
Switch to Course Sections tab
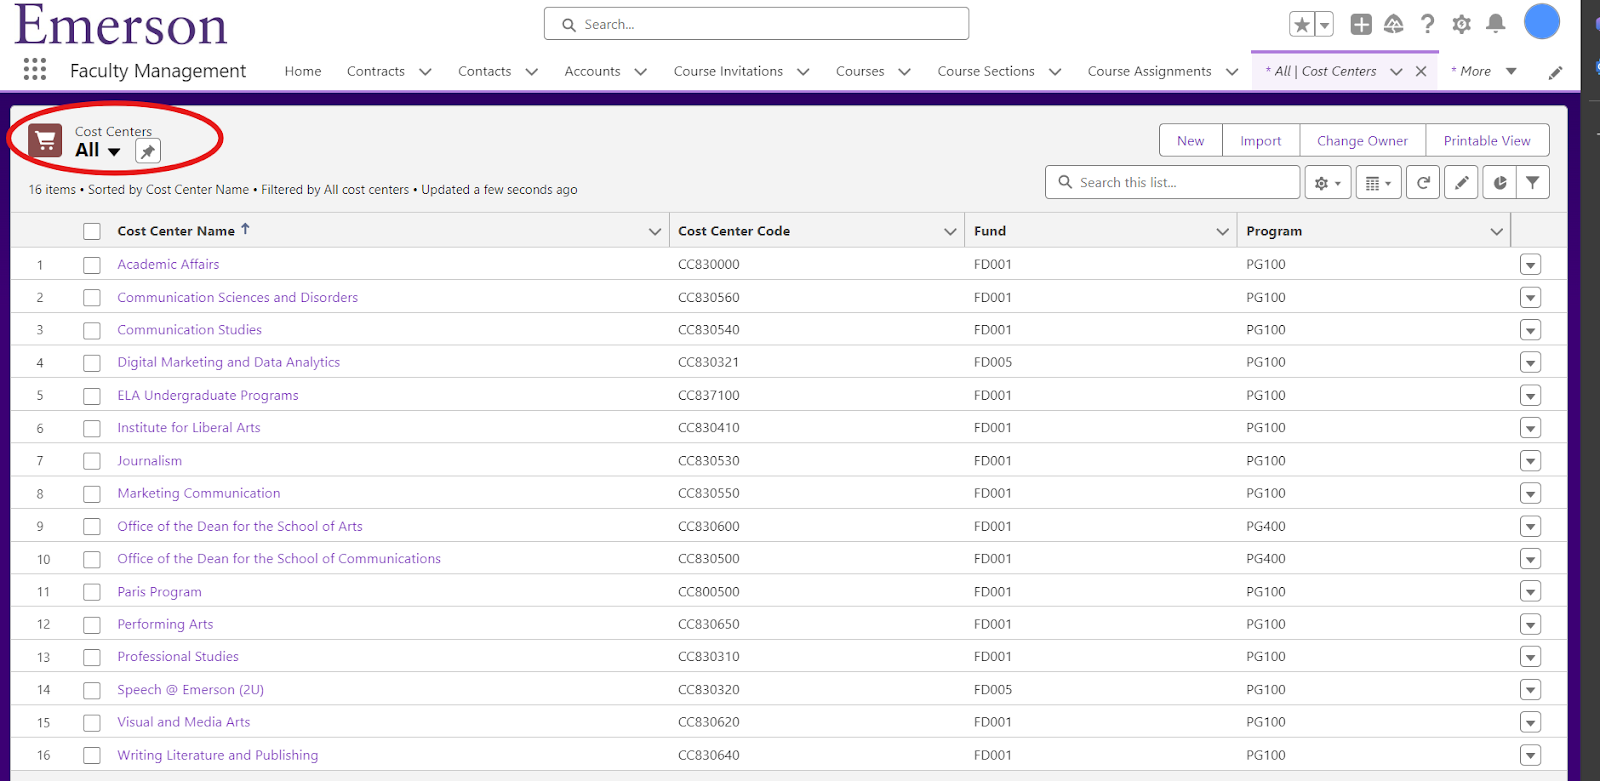pyautogui.click(x=986, y=71)
